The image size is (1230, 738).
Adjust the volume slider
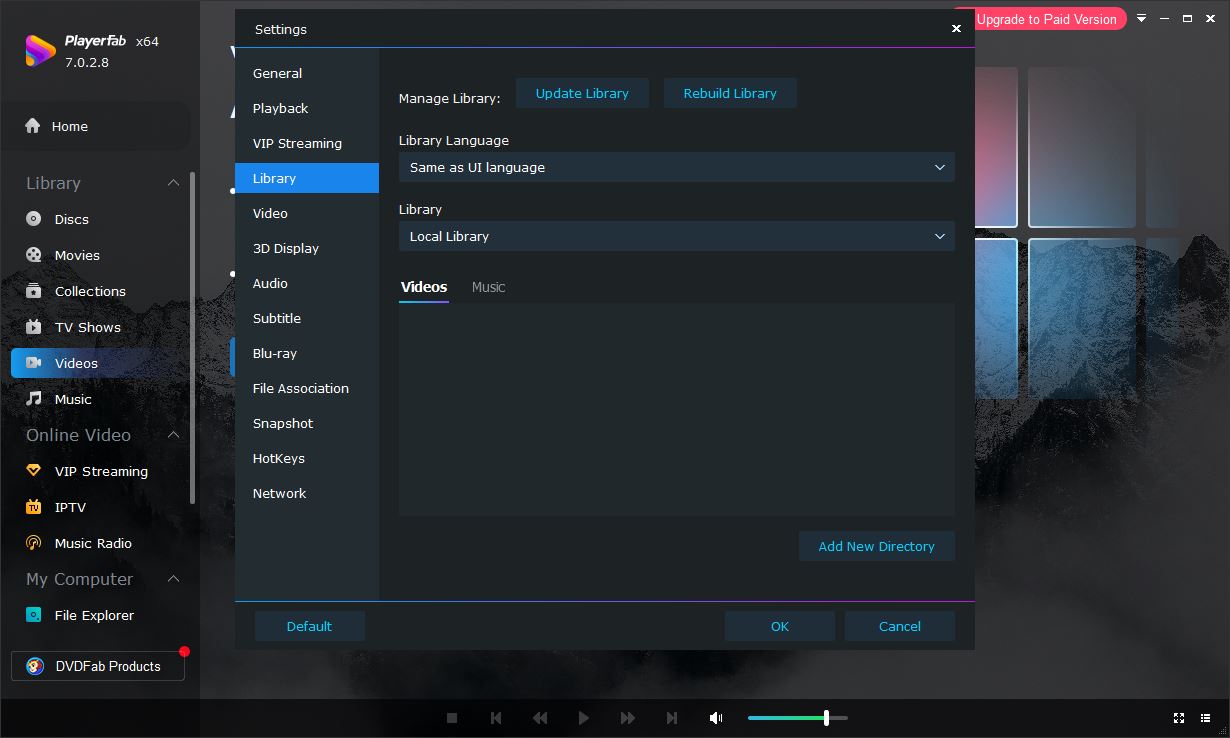(798, 718)
